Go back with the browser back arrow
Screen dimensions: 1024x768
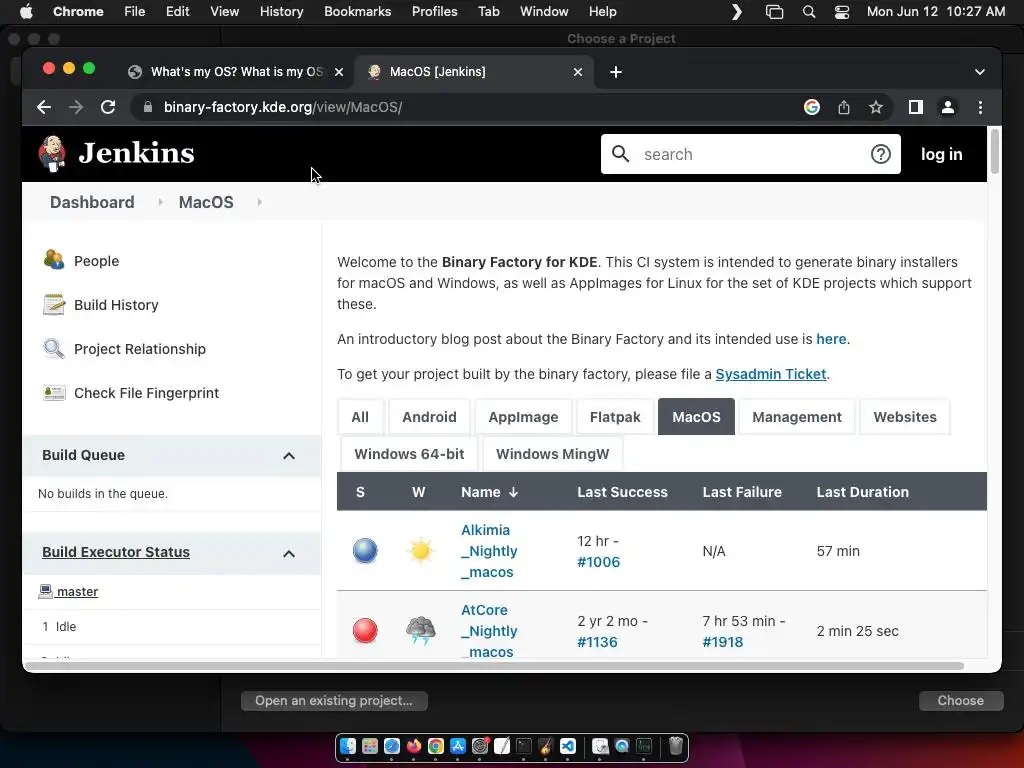tap(44, 107)
